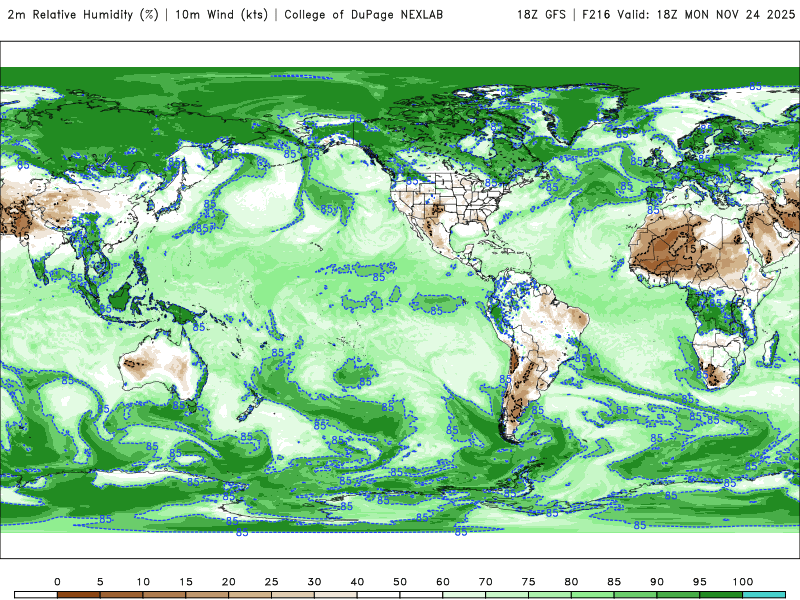Click the "College of DuPage NEXLAB" text
The width and height of the screenshot is (800, 600).
363,15
